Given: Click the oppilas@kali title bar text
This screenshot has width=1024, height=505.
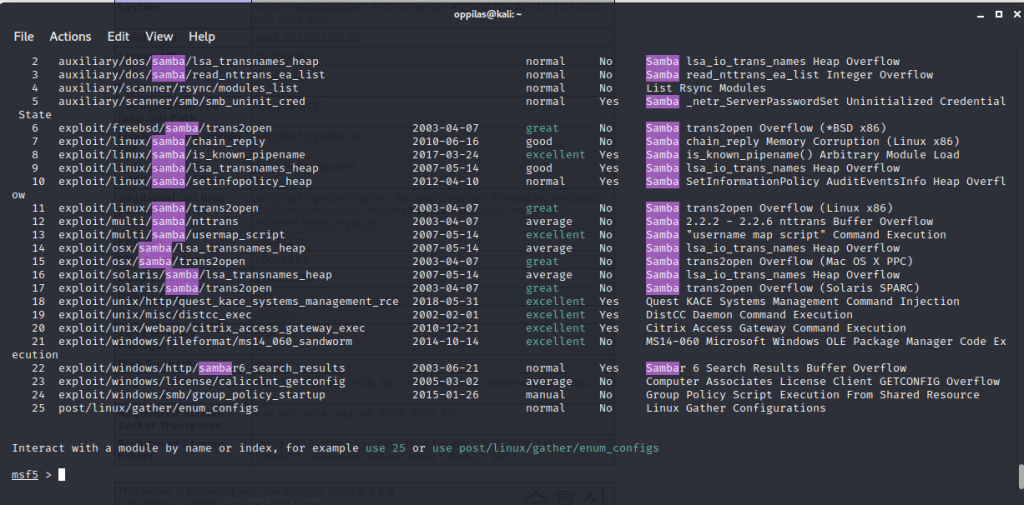Looking at the screenshot, I should pyautogui.click(x=511, y=13).
